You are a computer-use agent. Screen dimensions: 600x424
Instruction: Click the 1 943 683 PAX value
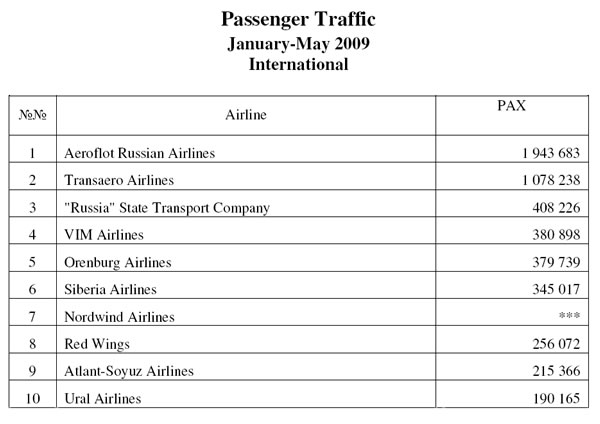click(x=551, y=153)
